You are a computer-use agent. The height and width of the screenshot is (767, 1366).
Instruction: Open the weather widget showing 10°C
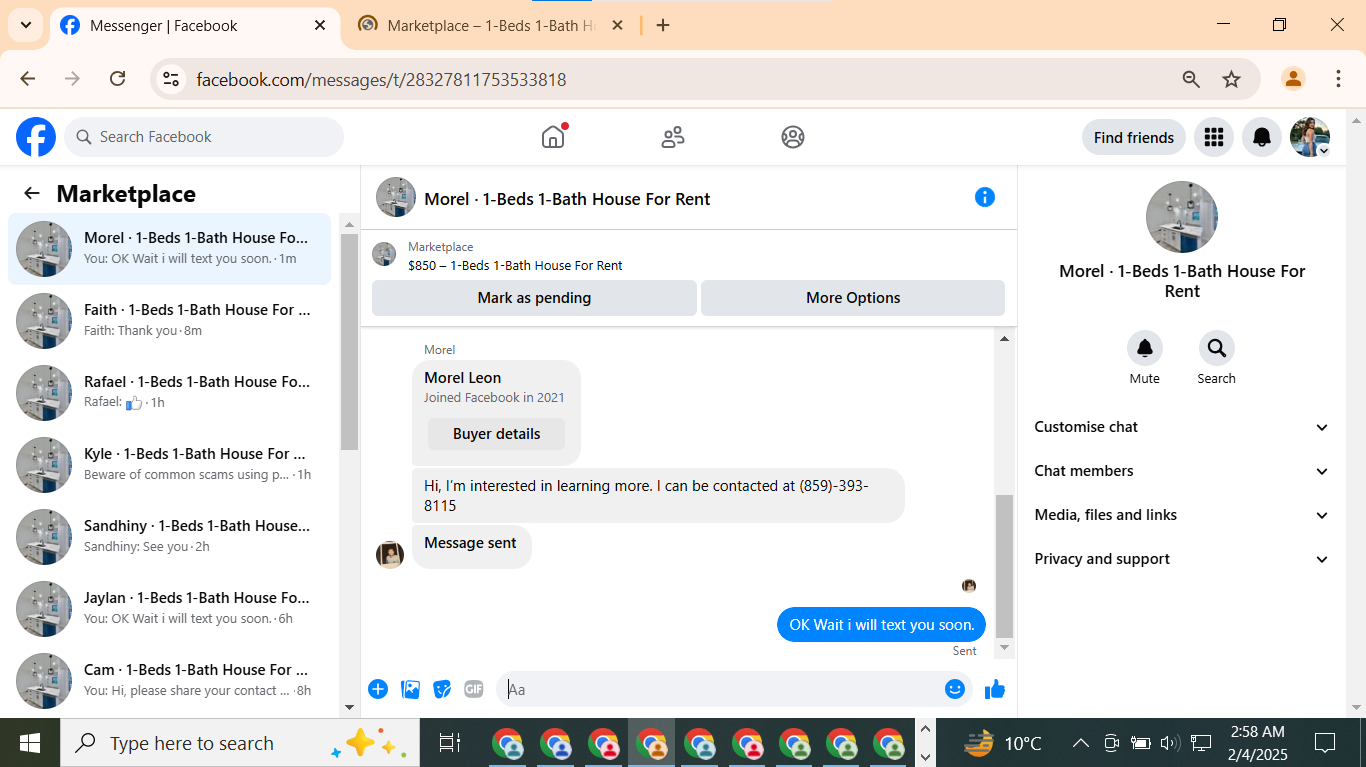(1003, 743)
